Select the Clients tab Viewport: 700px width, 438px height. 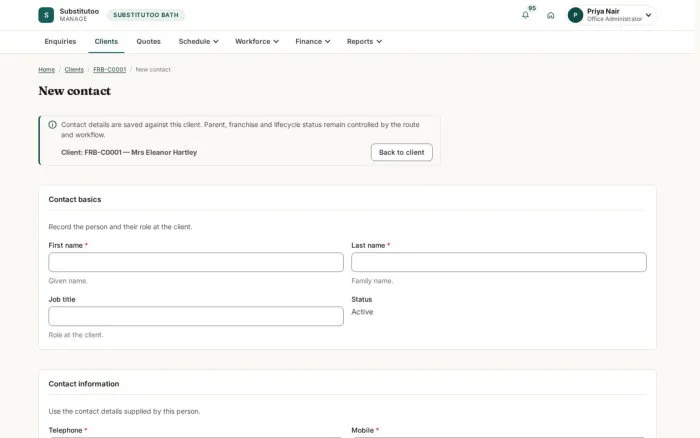[106, 42]
